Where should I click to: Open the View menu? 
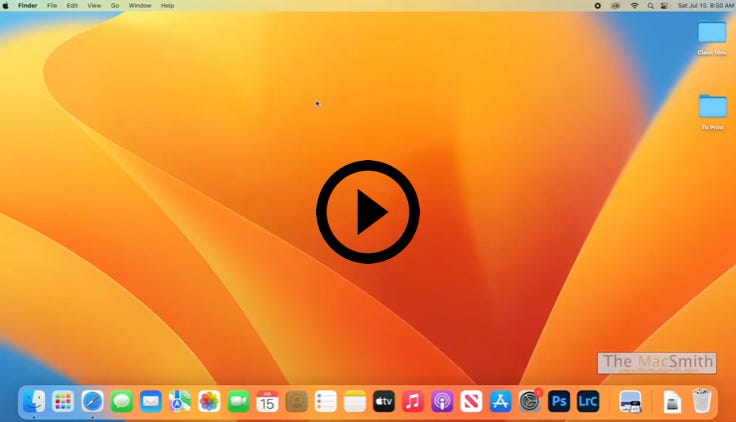(x=94, y=6)
